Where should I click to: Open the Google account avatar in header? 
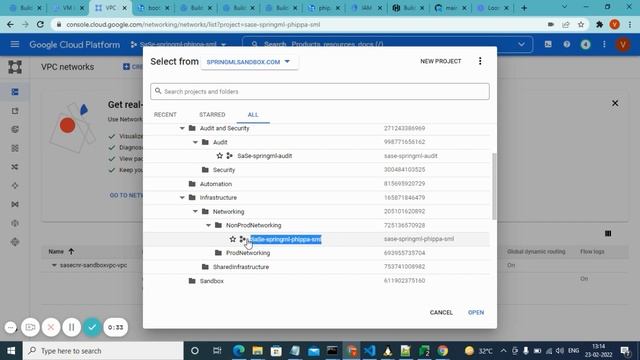(x=623, y=44)
